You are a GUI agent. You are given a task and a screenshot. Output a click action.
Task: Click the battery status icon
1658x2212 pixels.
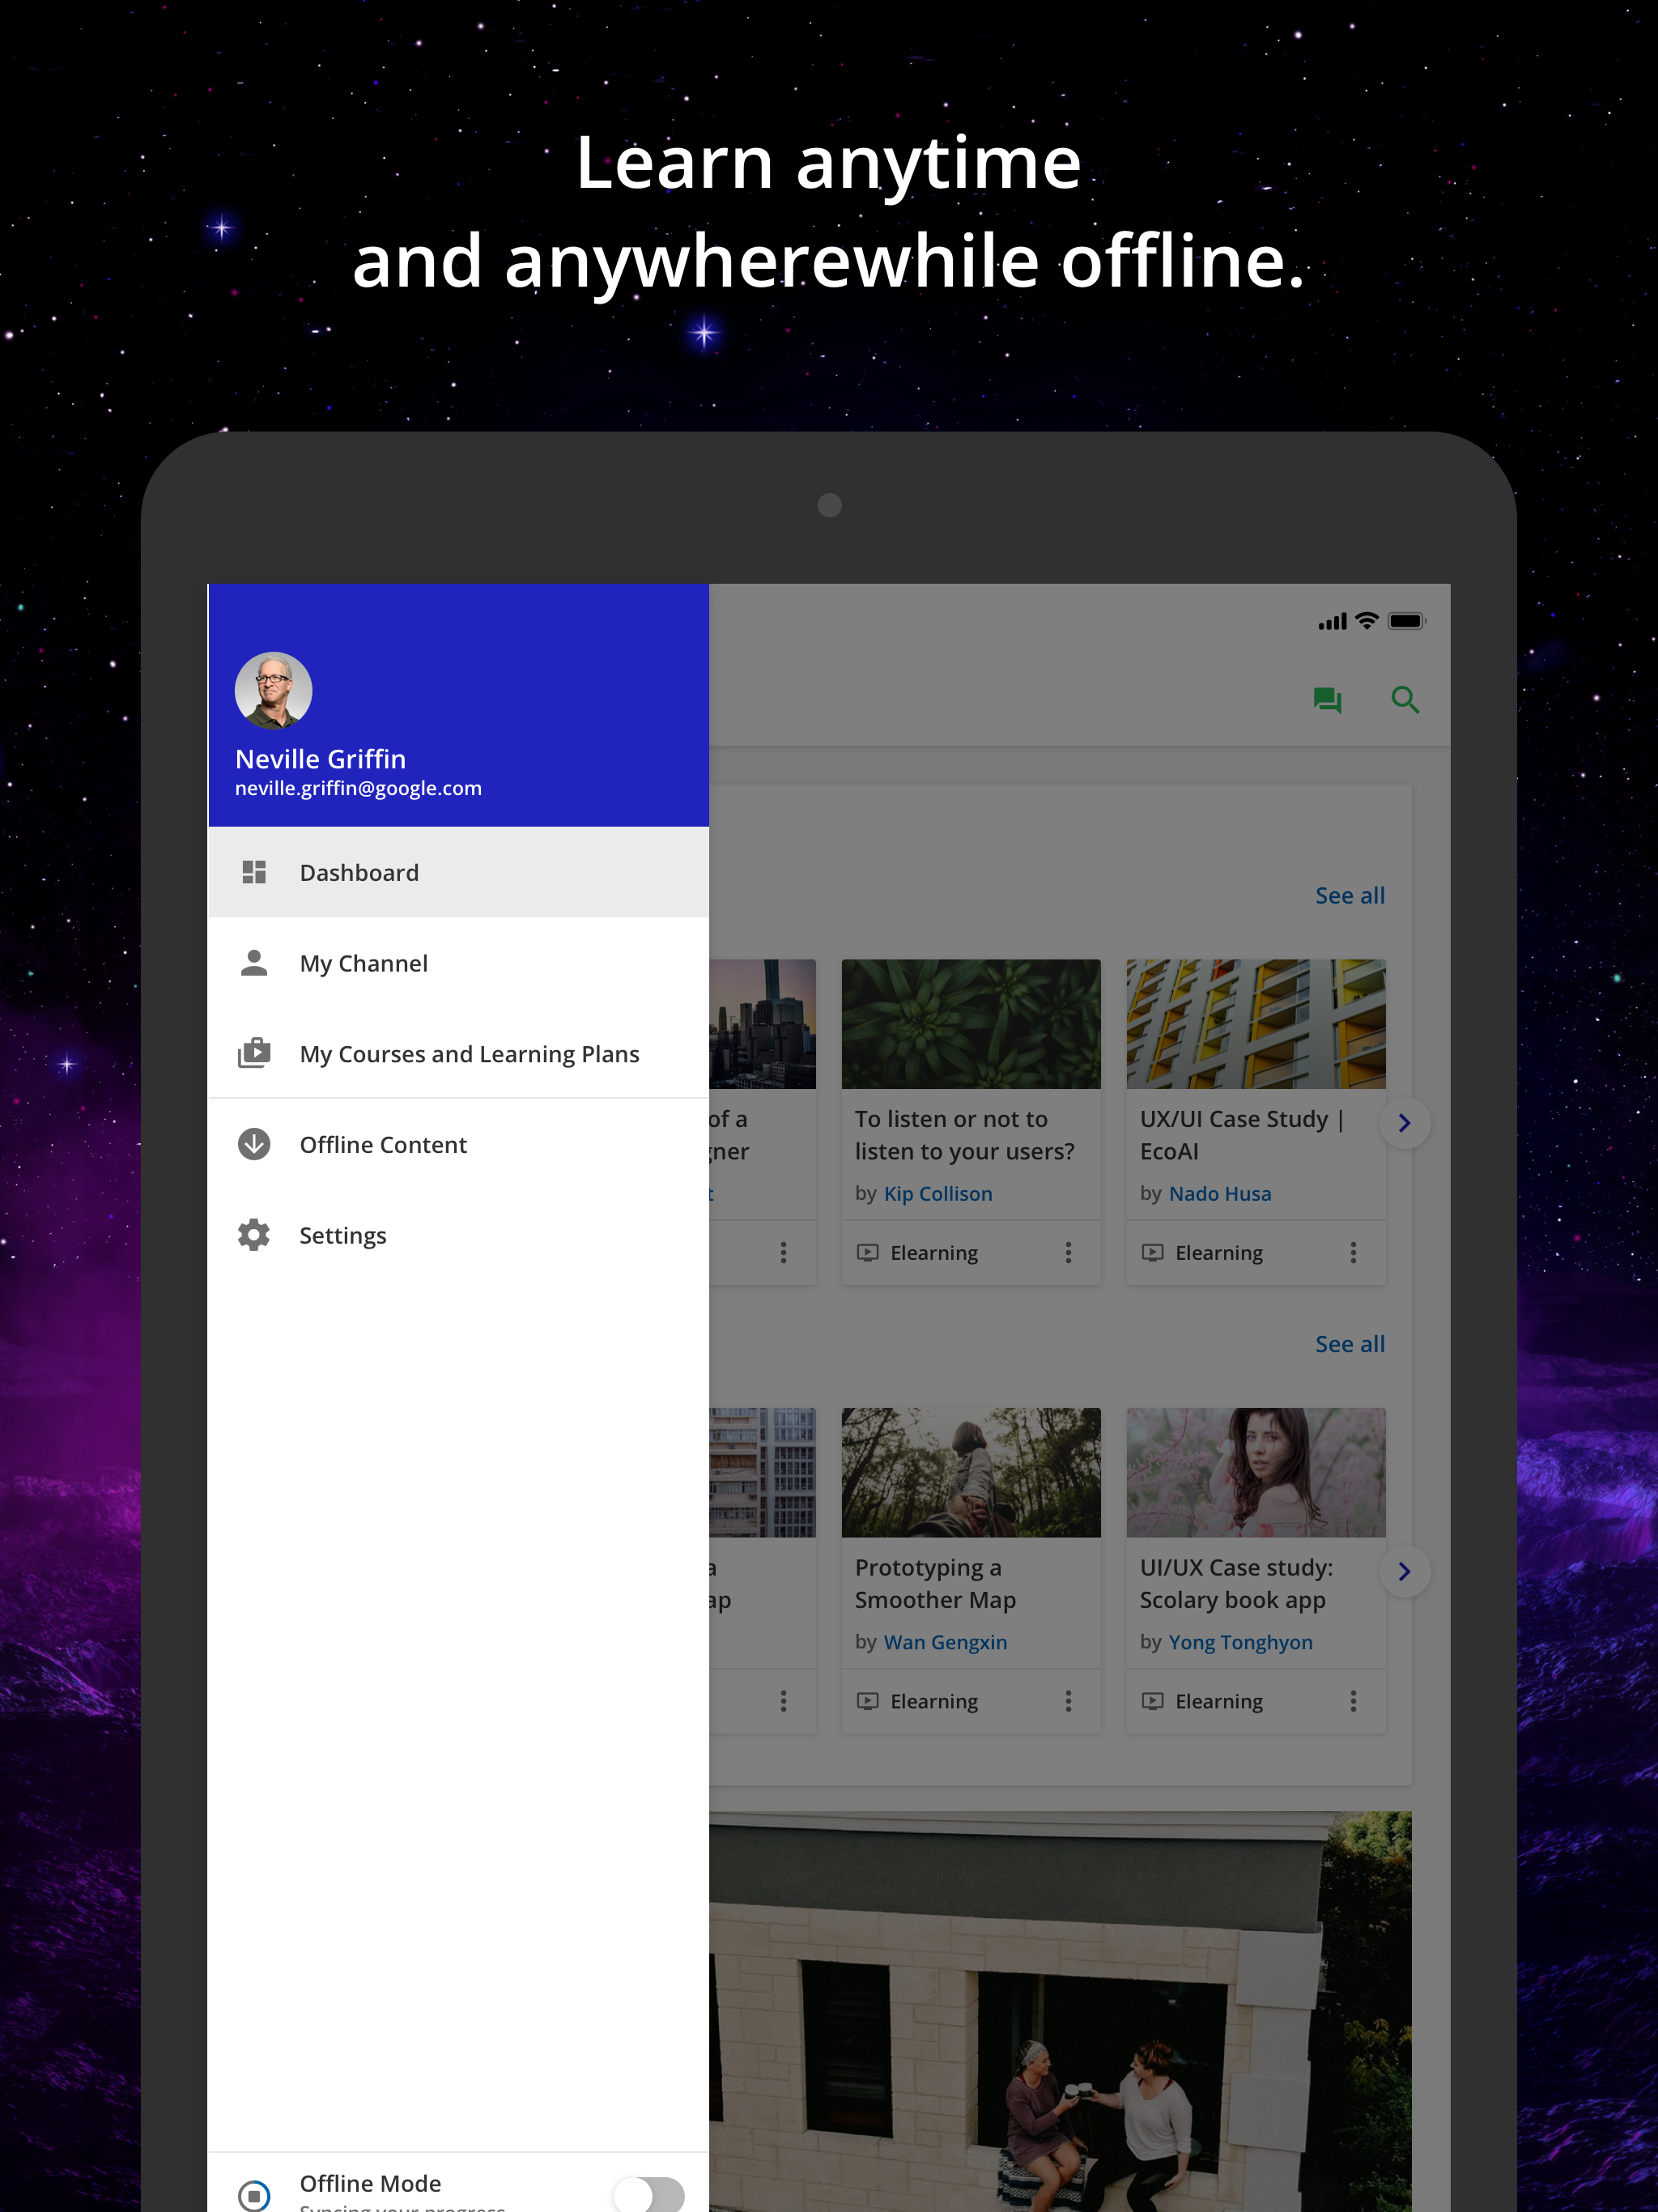pos(1406,621)
